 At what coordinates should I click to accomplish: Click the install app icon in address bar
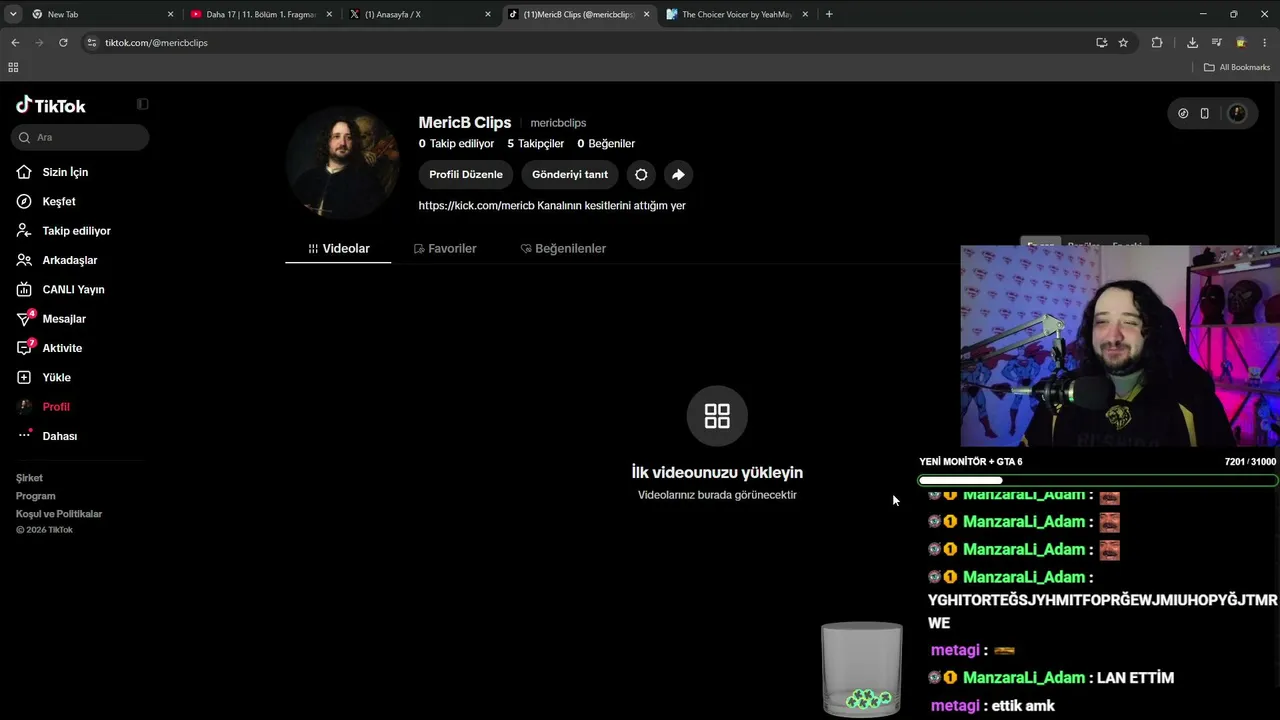[1101, 42]
